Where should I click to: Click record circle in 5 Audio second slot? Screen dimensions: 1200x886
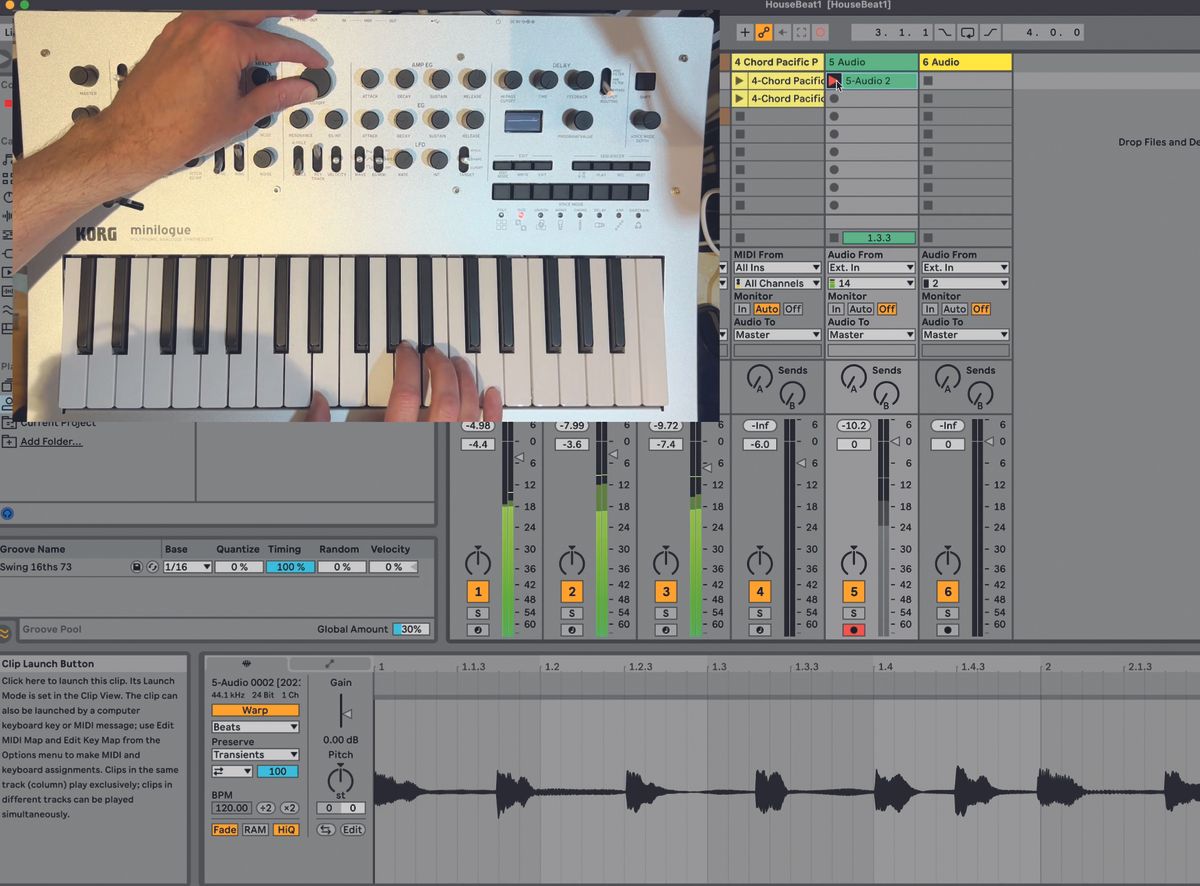[x=834, y=99]
